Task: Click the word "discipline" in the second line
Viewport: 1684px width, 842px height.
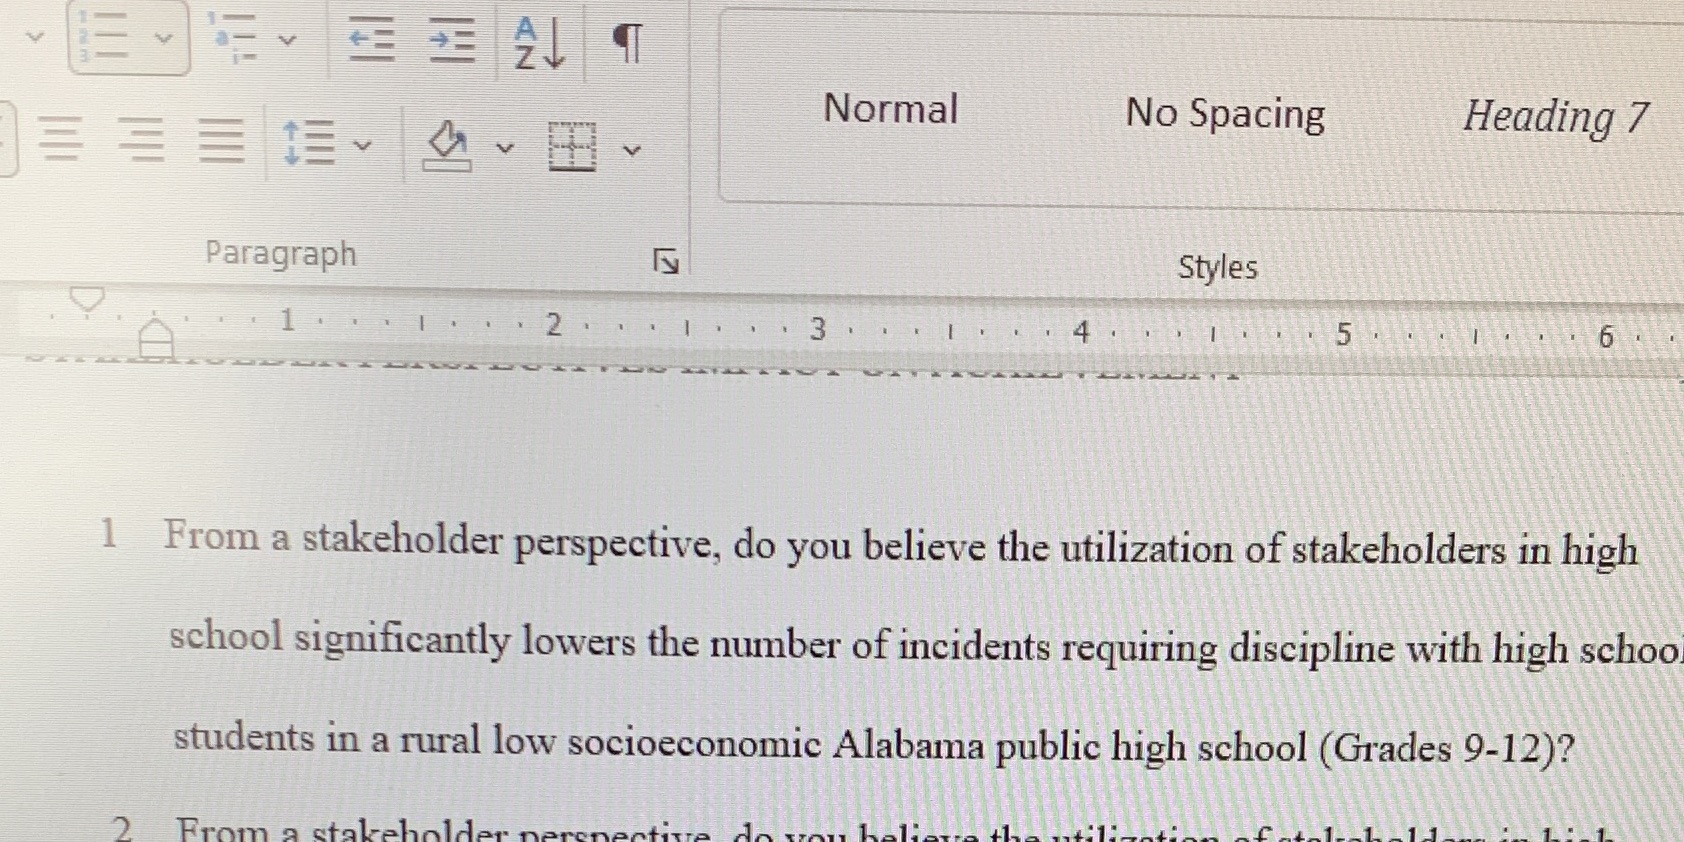Action: pyautogui.click(x=1311, y=649)
